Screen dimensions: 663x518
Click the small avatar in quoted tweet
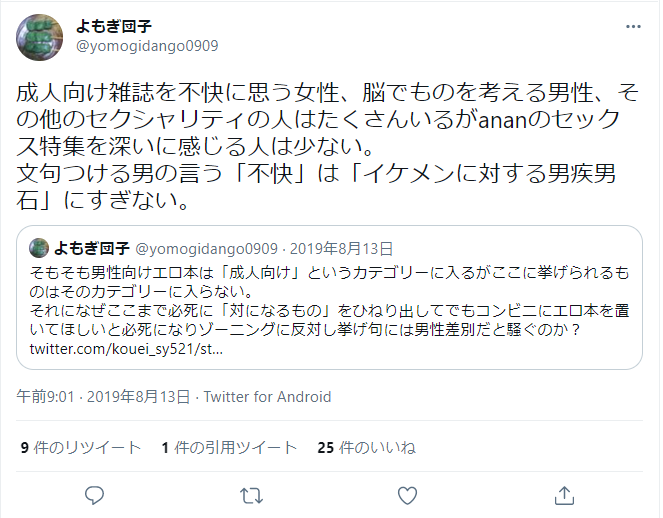(x=39, y=248)
